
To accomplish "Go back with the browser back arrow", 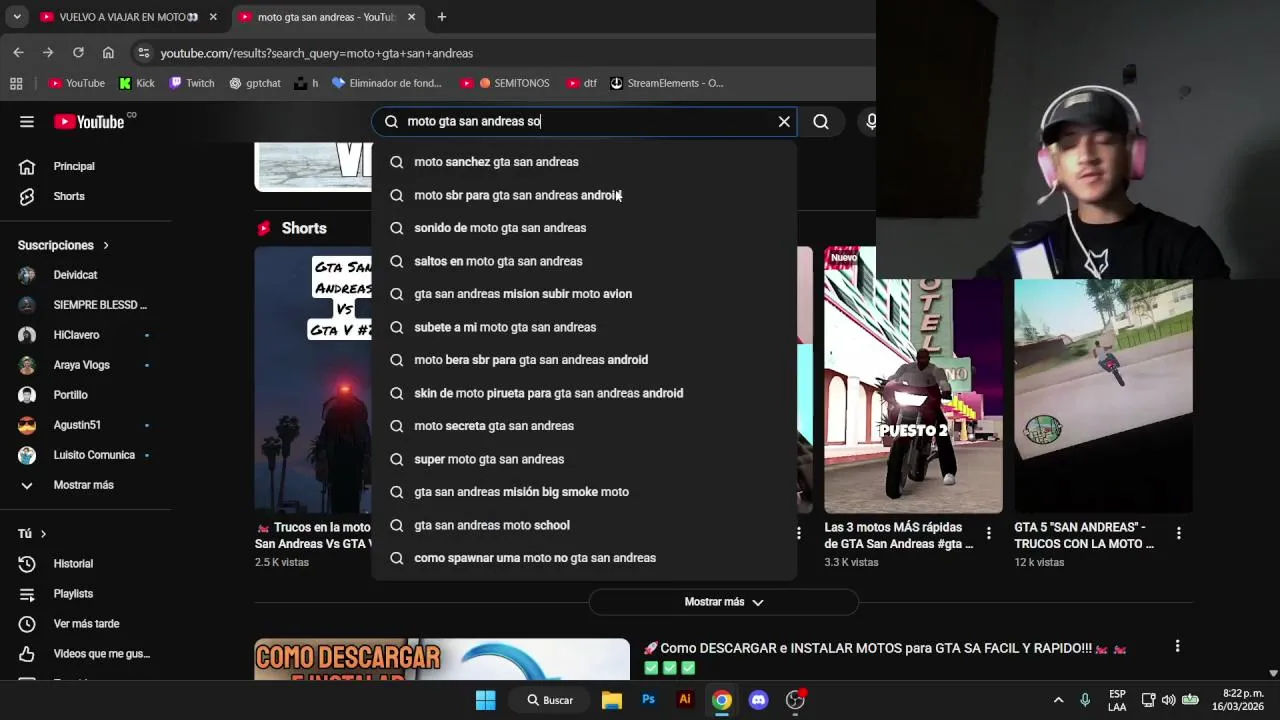I will (x=18, y=52).
